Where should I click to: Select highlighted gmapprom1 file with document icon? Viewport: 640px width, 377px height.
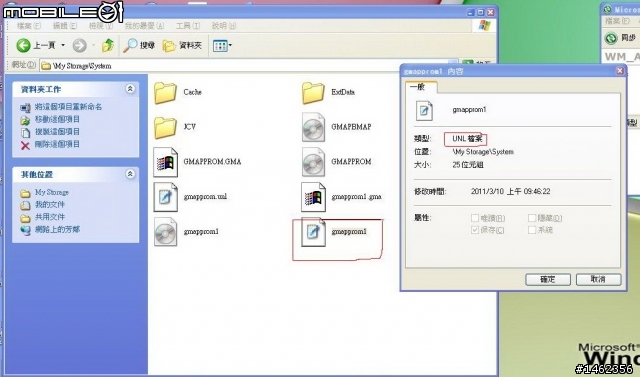(313, 232)
